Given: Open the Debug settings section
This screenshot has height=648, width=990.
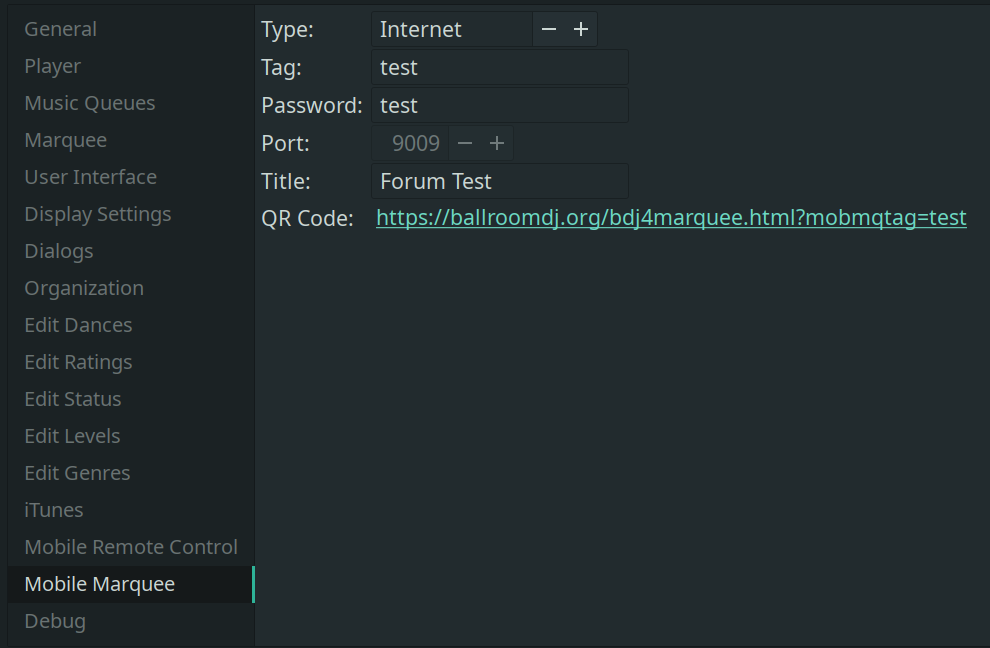Looking at the screenshot, I should [55, 622].
